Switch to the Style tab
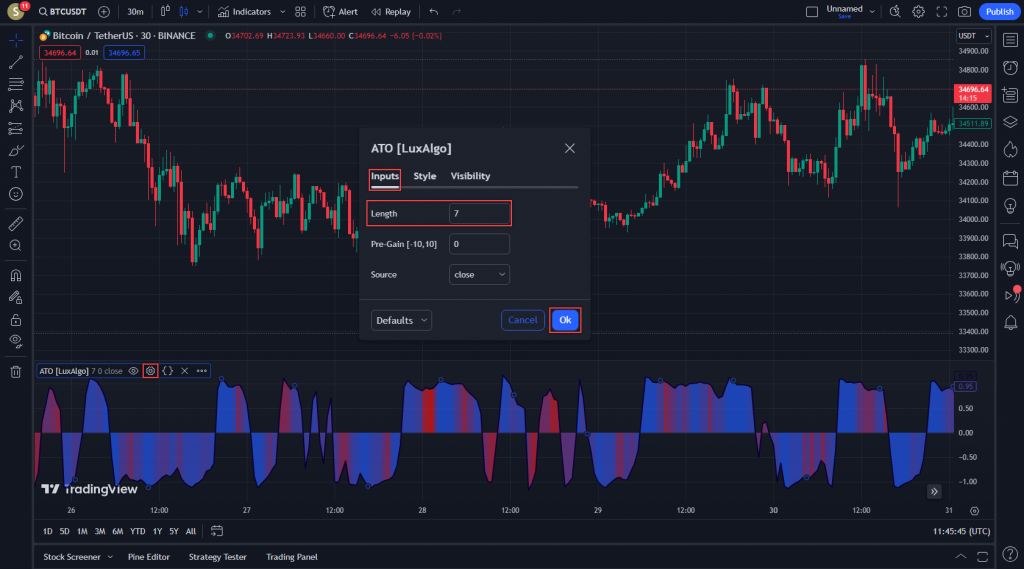 [424, 176]
